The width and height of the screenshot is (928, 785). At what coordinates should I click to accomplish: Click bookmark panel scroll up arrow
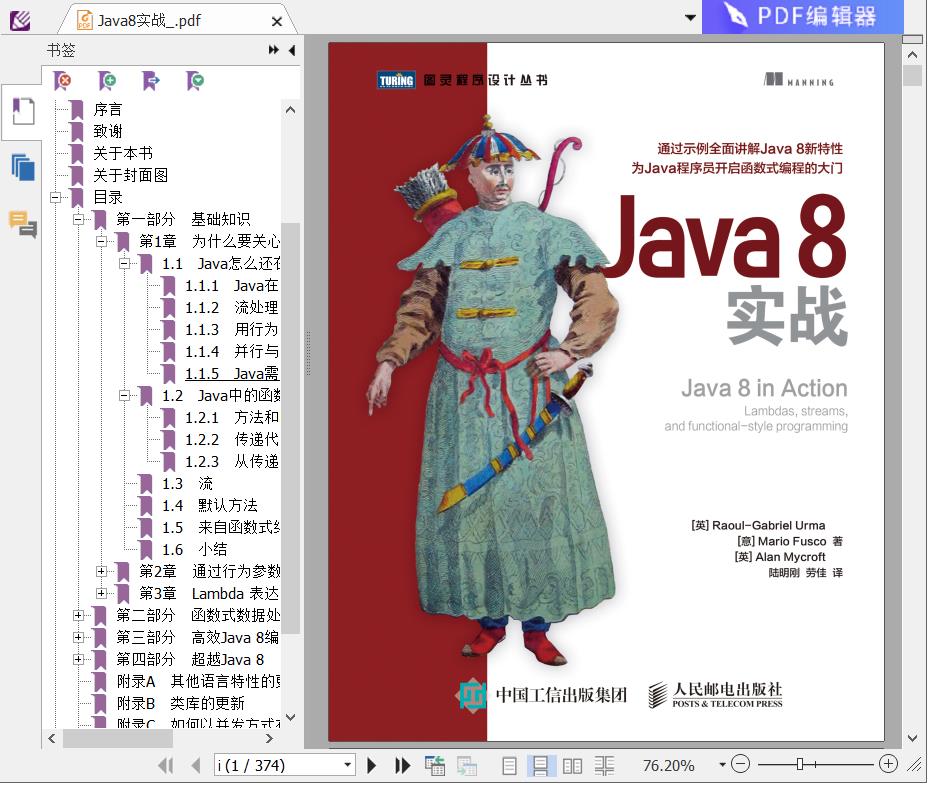(x=290, y=110)
